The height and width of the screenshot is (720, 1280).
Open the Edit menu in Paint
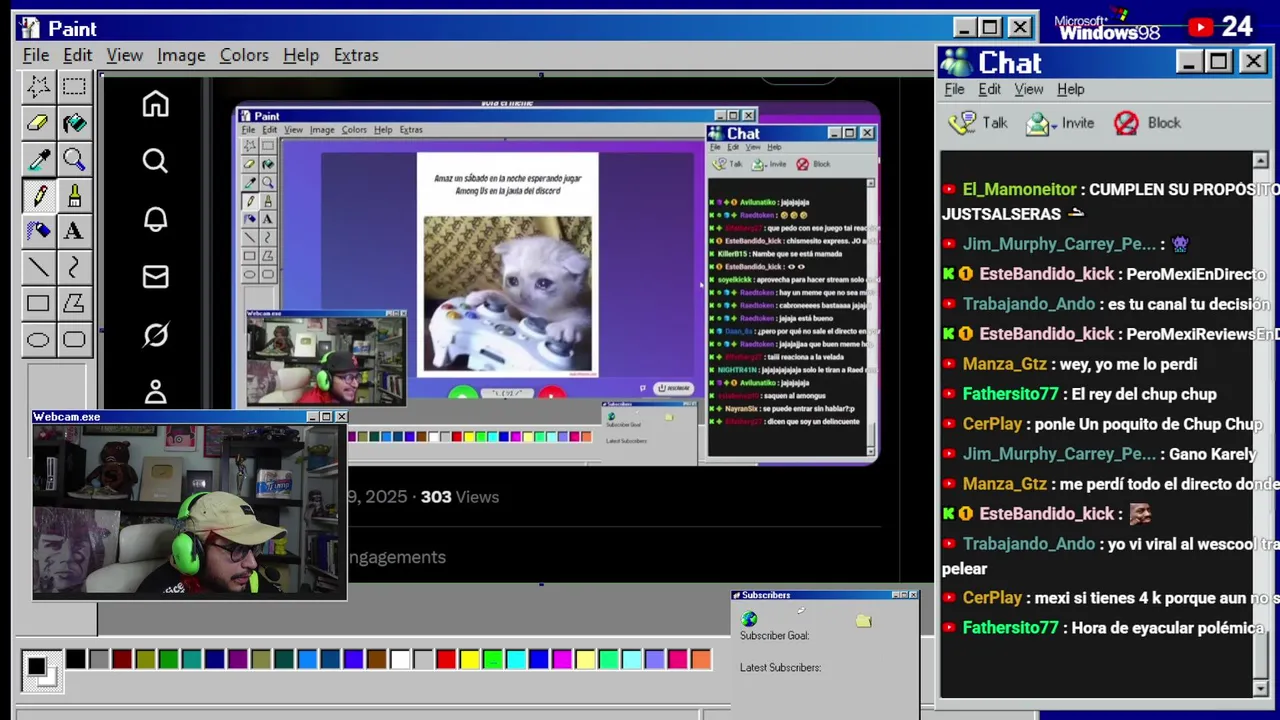[x=77, y=55]
